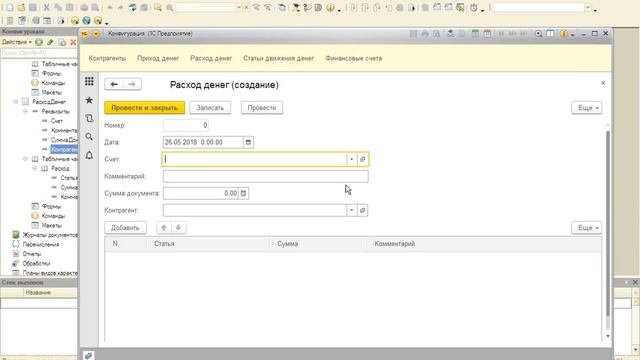Select Отчеты in configuration tree
This screenshot has width=640, height=360.
31,254
